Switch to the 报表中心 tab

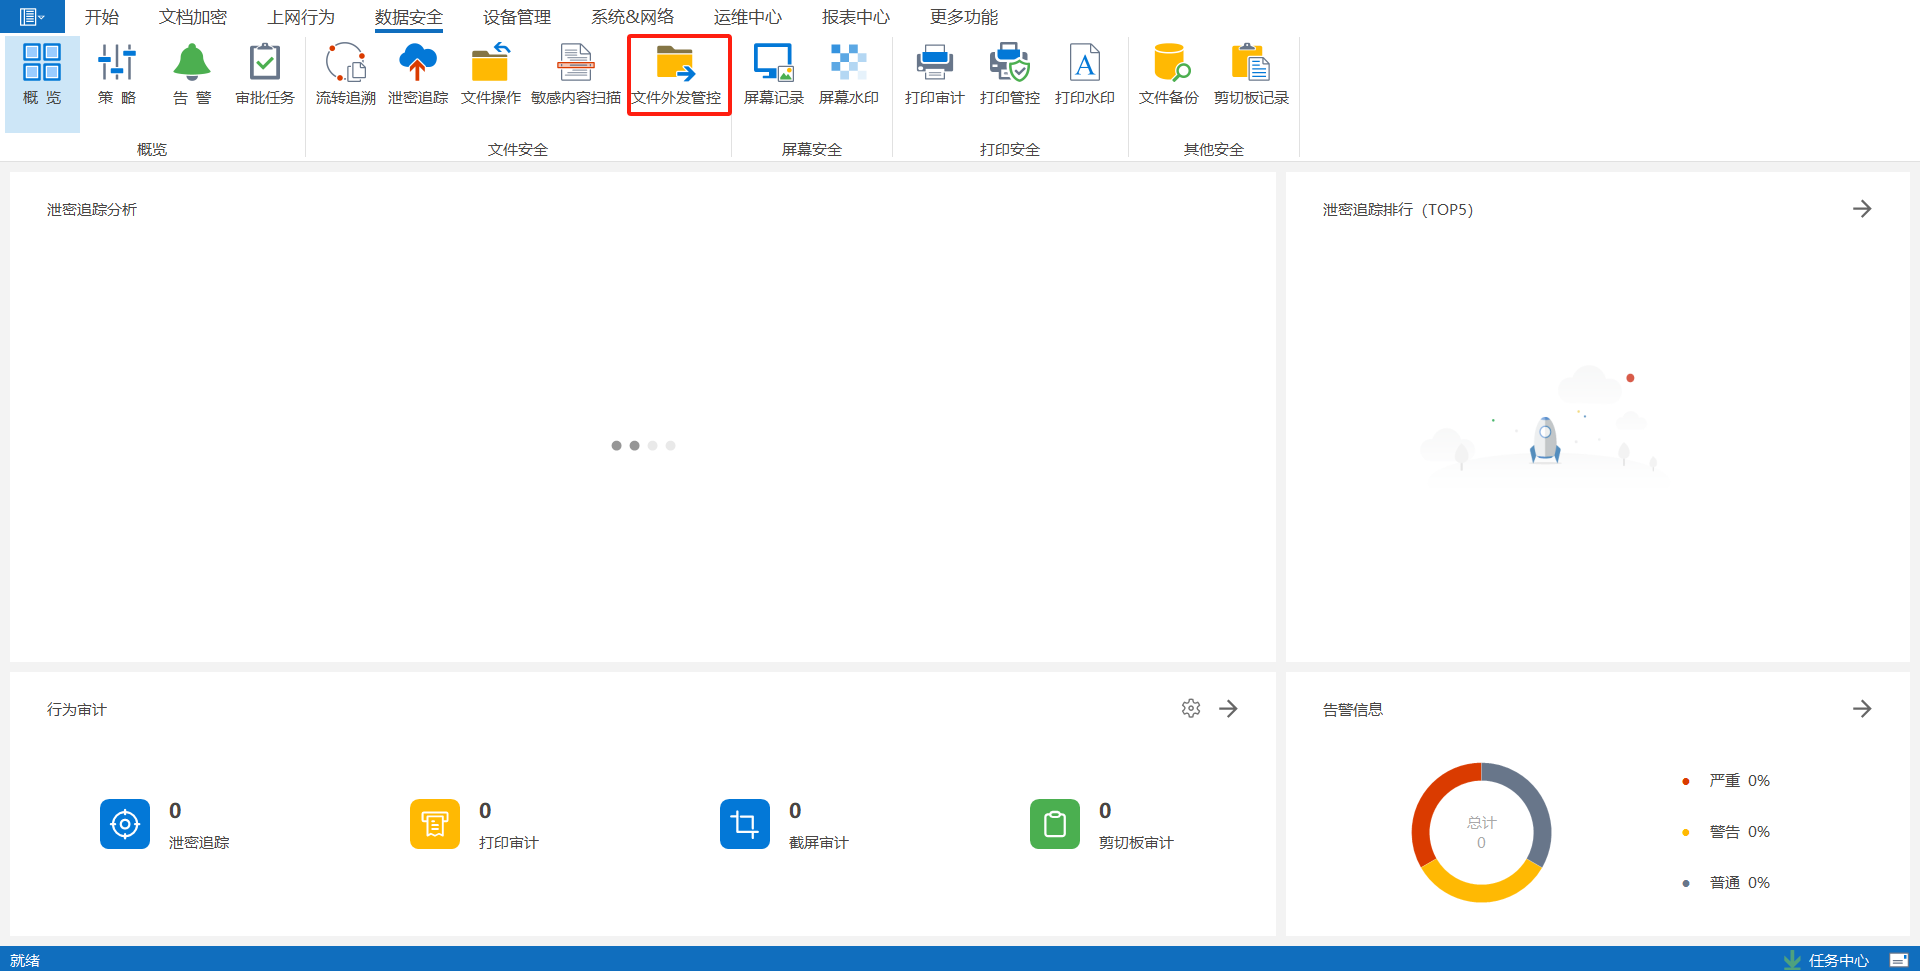[856, 17]
